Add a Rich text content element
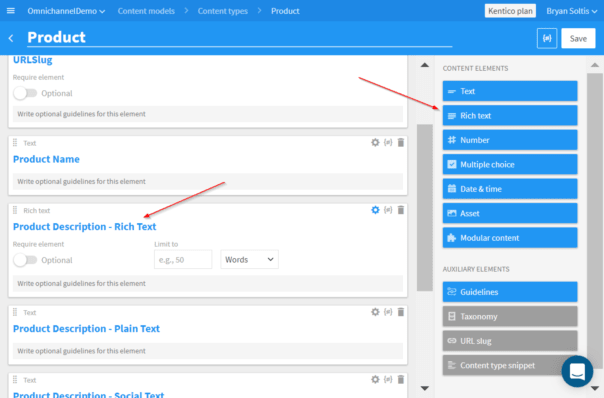Image resolution: width=604 pixels, height=398 pixels. tap(510, 116)
